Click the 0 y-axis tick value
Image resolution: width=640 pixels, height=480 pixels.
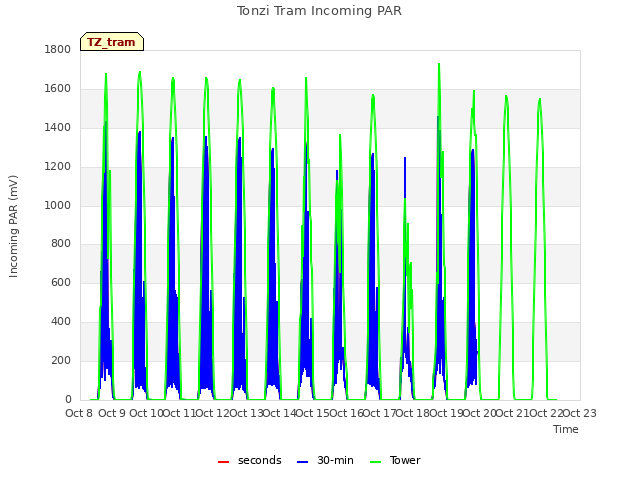click(x=68, y=399)
